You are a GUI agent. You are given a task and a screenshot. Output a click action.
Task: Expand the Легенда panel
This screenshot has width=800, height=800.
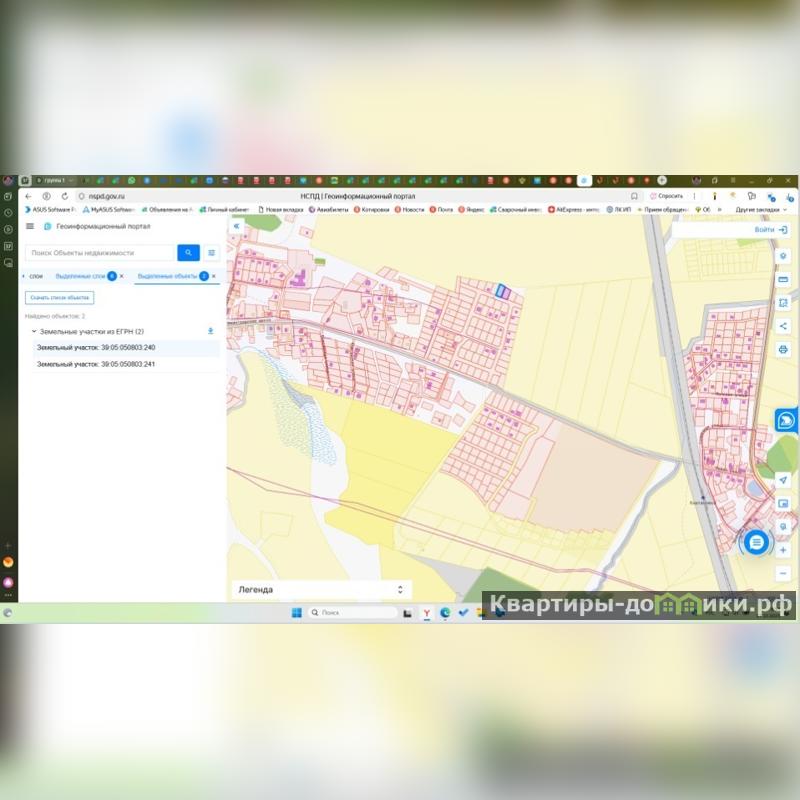coord(400,590)
